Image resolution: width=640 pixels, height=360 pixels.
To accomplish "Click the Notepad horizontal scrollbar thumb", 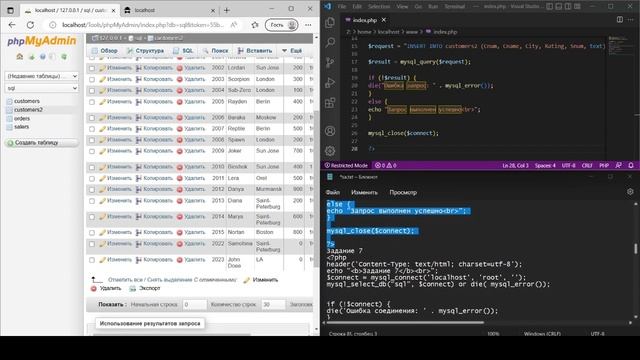I will click(404, 322).
